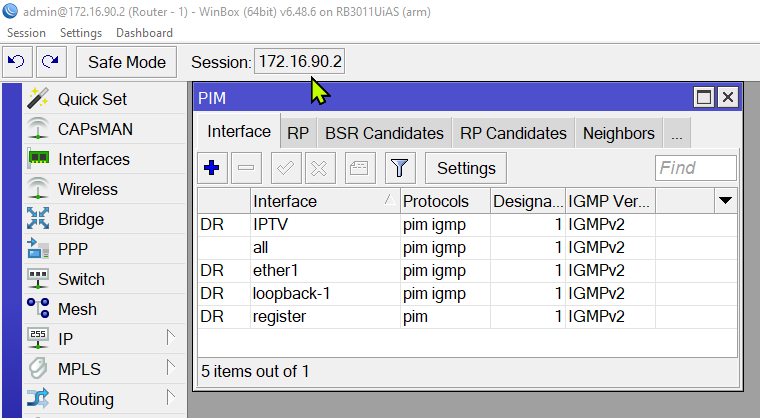760x418 pixels.
Task: Click the Quick Set wand icon
Action: tap(38, 98)
